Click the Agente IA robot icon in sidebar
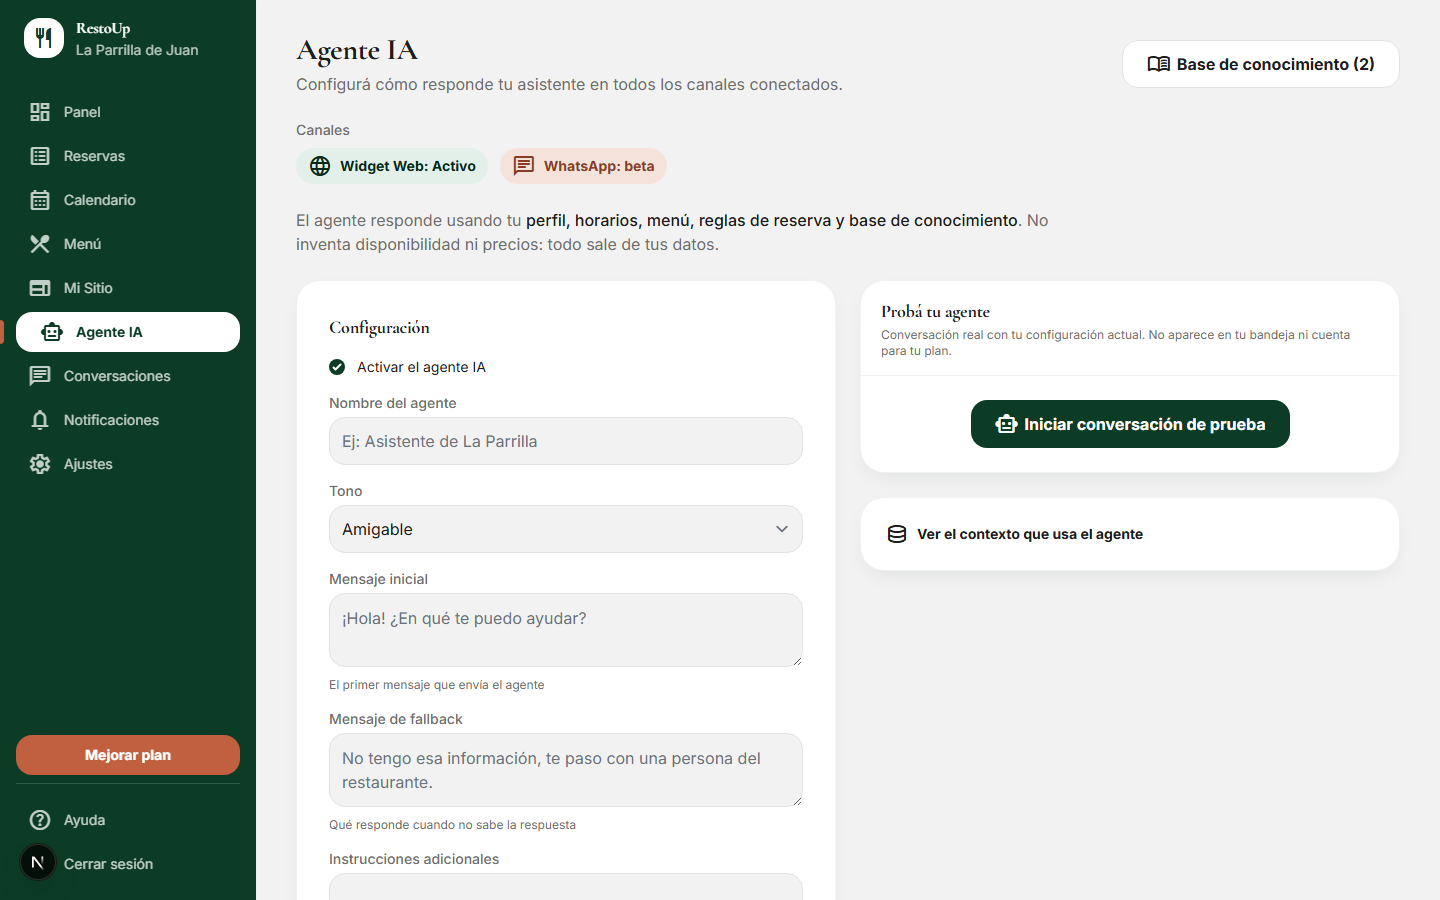1440x900 pixels. [x=52, y=332]
